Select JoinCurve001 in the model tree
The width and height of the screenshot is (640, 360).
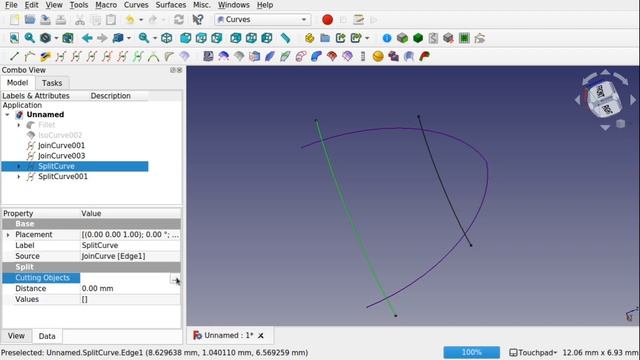click(61, 146)
